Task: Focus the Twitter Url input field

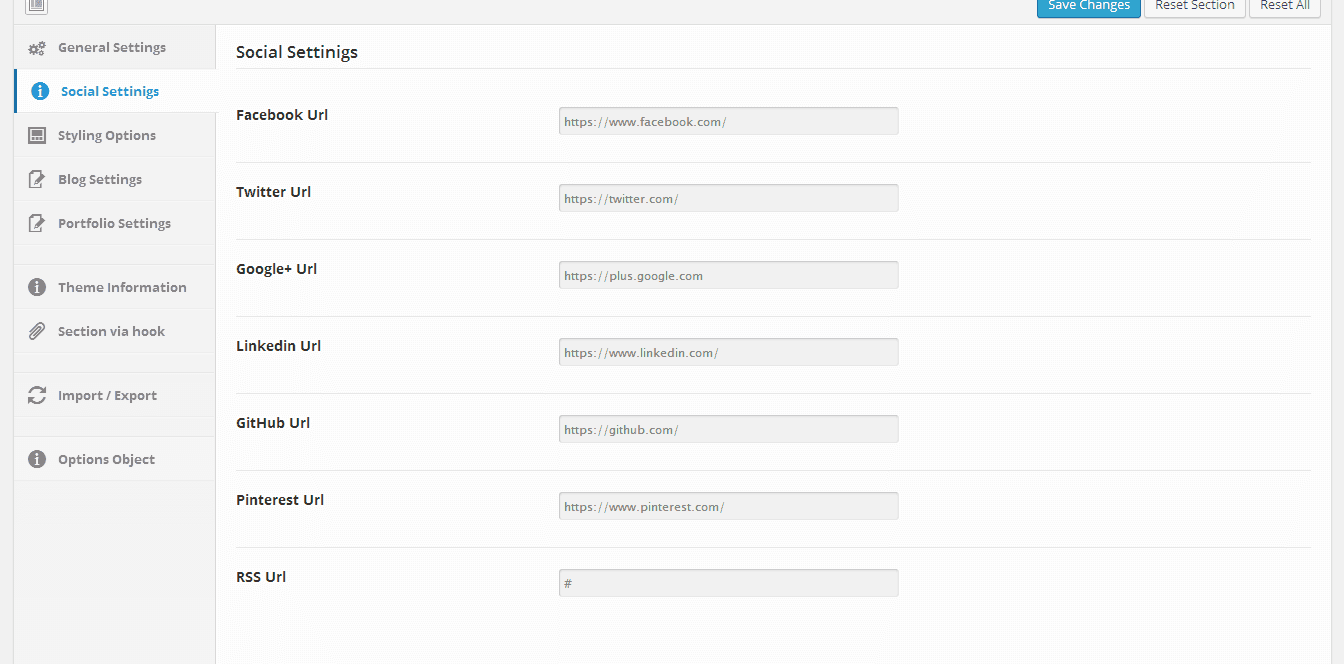Action: point(728,198)
